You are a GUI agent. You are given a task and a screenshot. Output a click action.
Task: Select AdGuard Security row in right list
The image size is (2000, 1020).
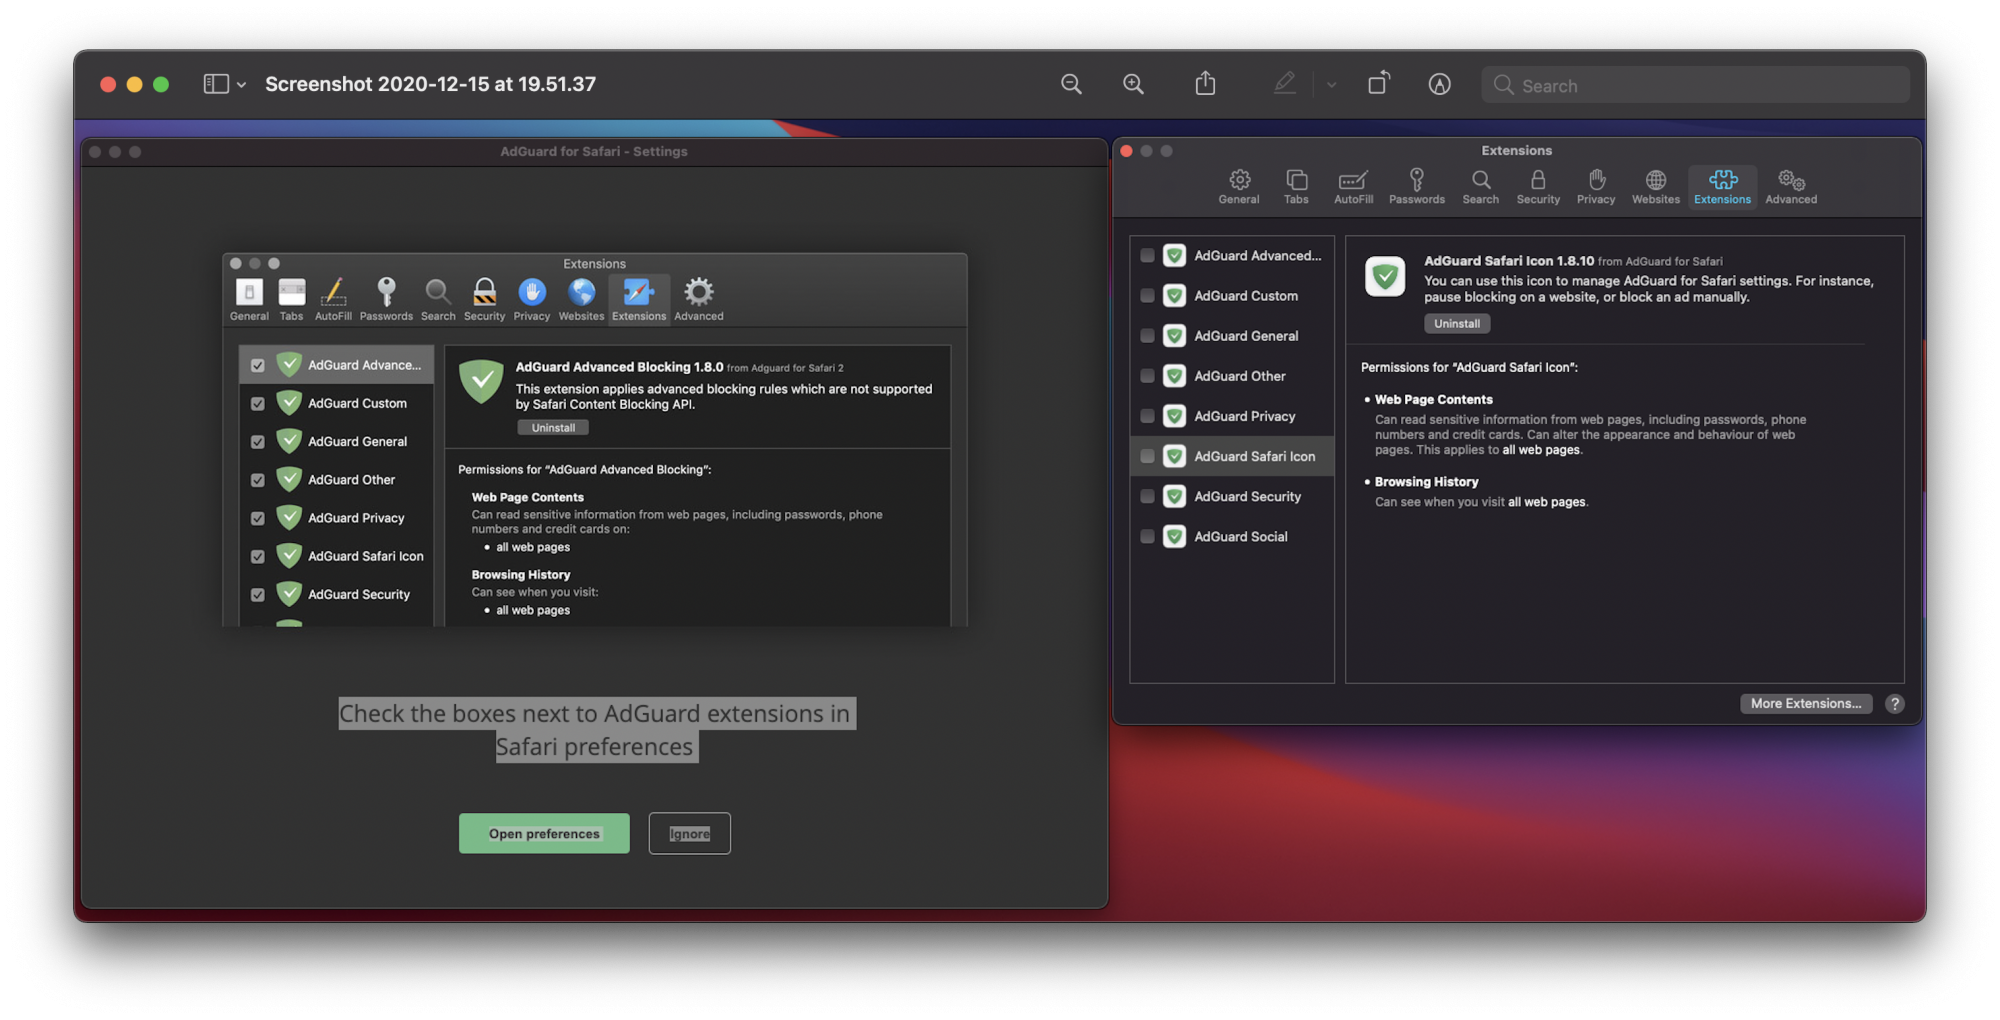(x=1232, y=496)
